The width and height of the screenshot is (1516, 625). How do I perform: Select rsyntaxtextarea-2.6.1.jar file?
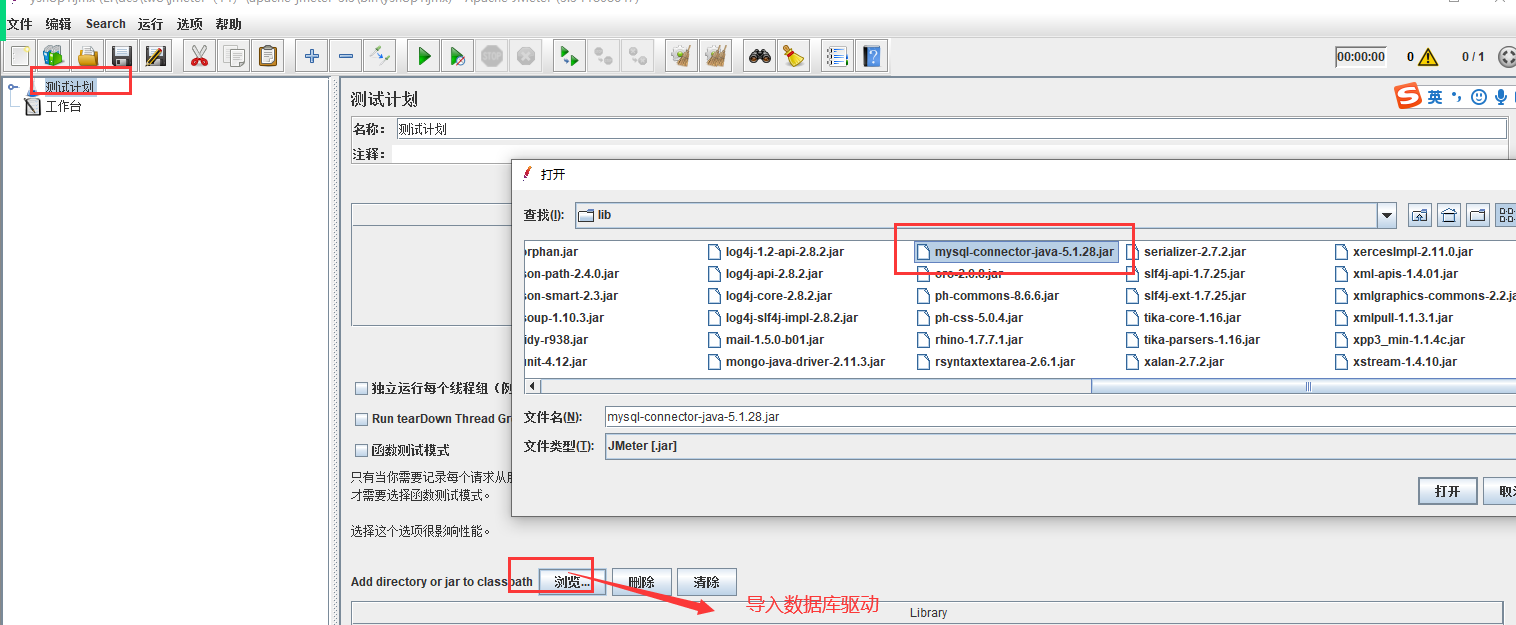pos(997,362)
